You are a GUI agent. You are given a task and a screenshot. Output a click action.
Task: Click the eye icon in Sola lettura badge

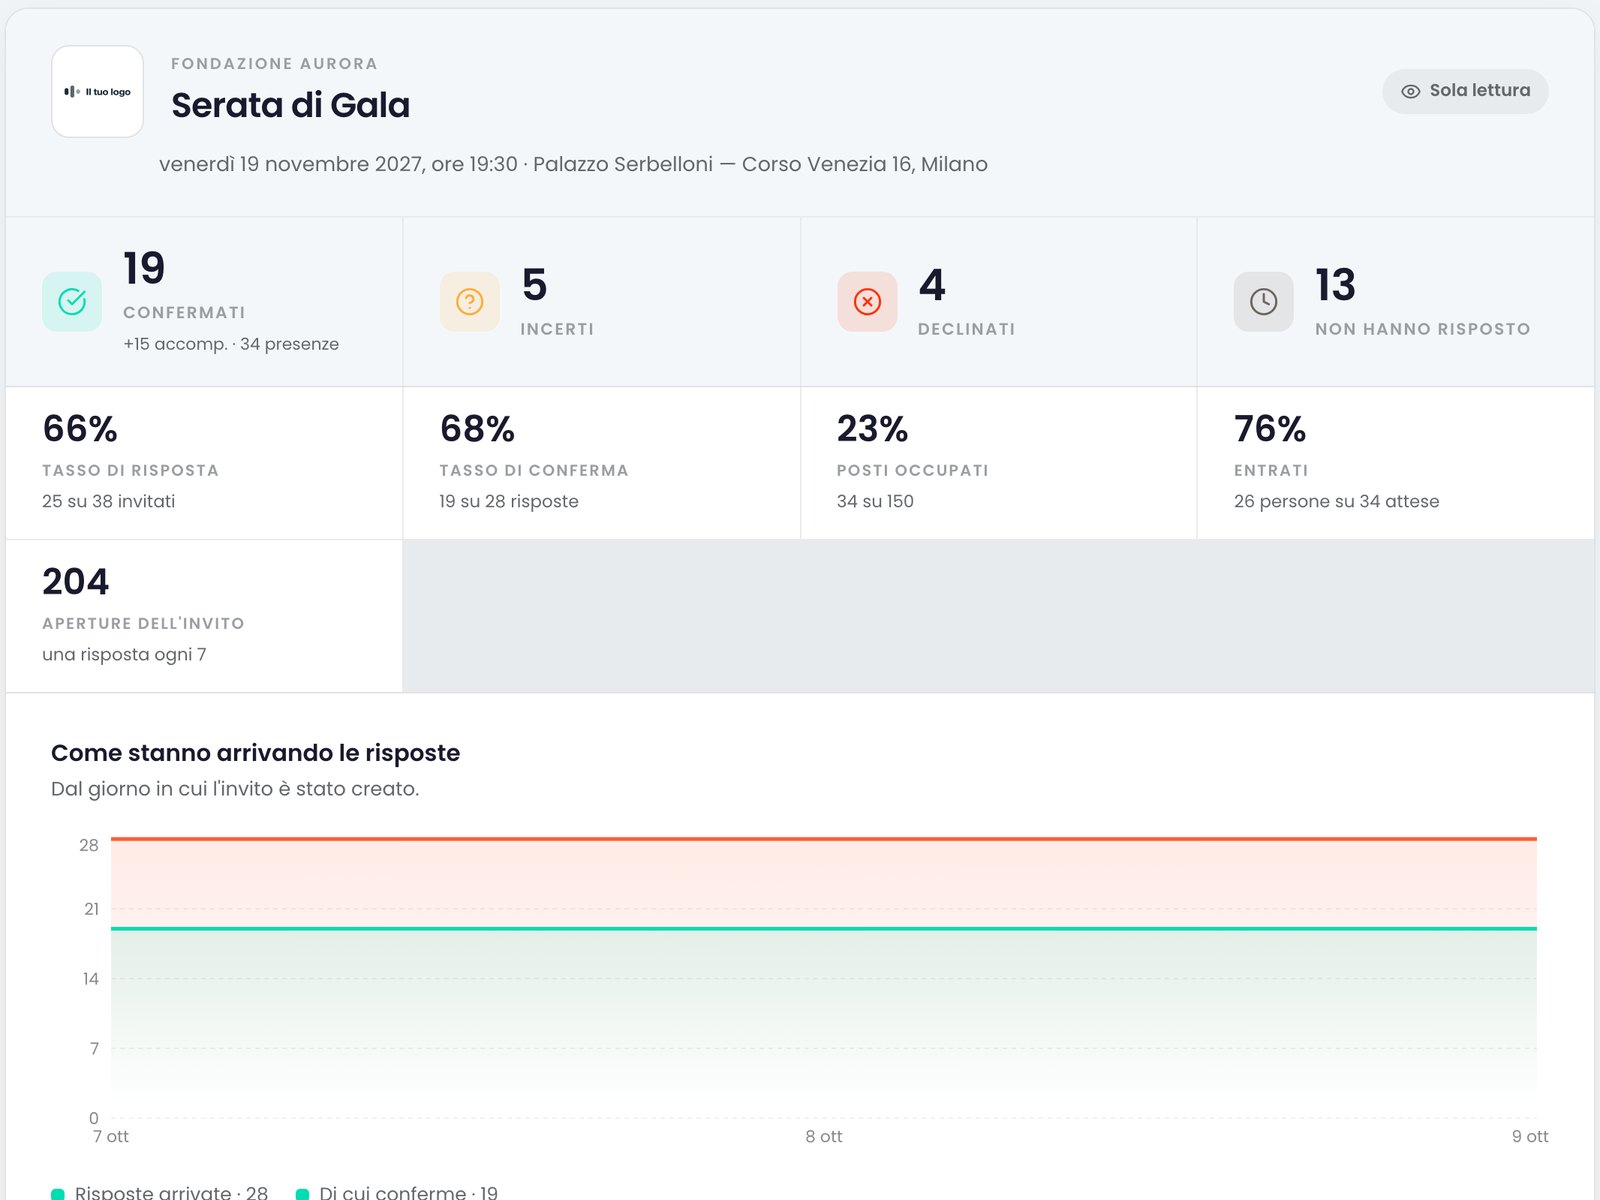tap(1411, 91)
